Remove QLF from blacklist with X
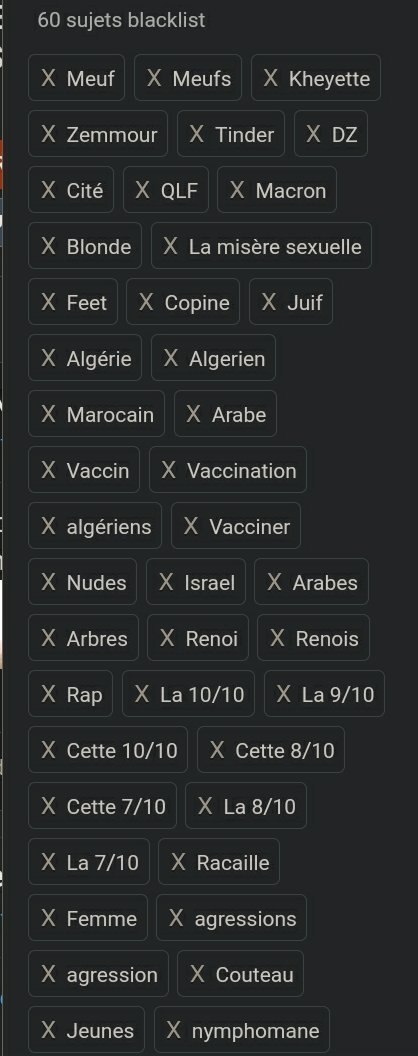This screenshot has width=418, height=1056. pos(142,190)
